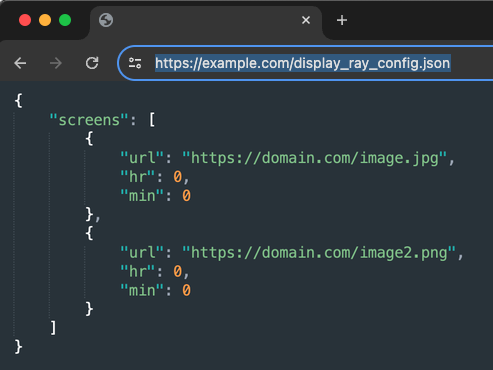Click "url" key in first screen object
This screenshot has height=370, width=493.
pyautogui.click(x=142, y=158)
